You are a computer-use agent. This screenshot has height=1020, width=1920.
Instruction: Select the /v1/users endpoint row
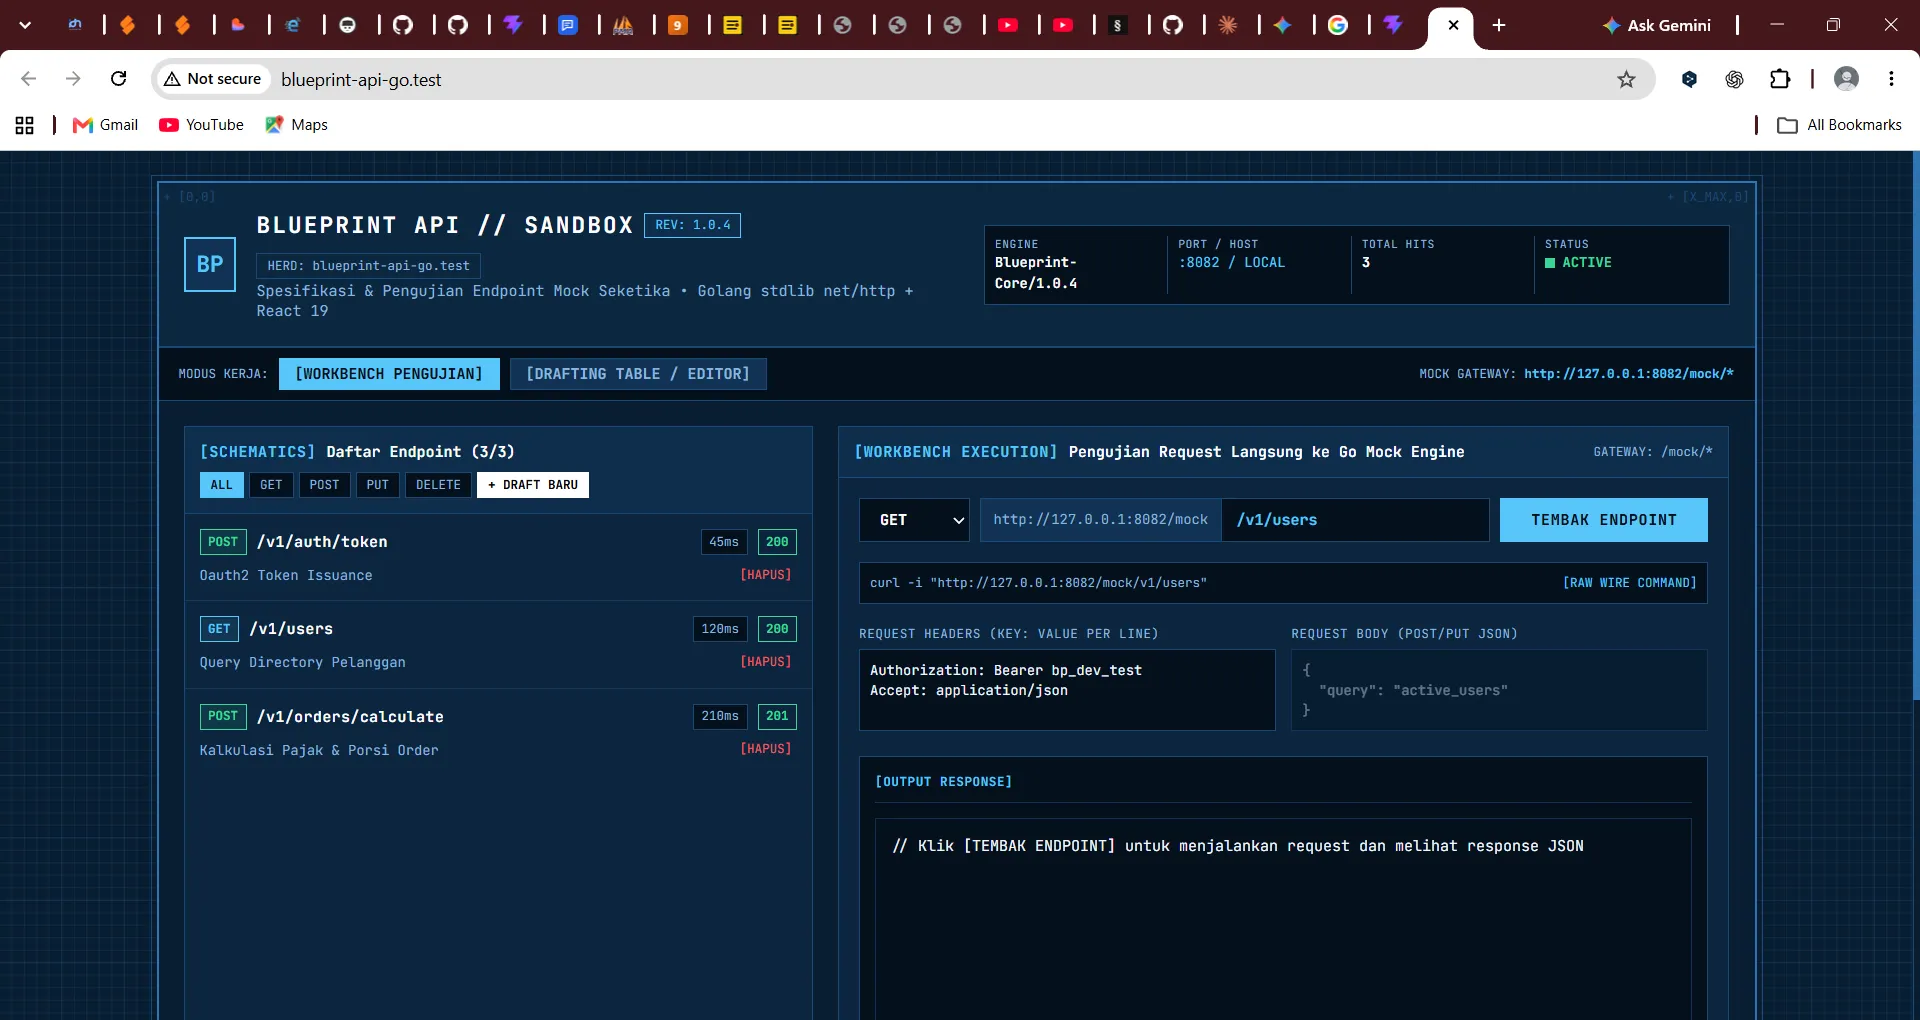[498, 644]
